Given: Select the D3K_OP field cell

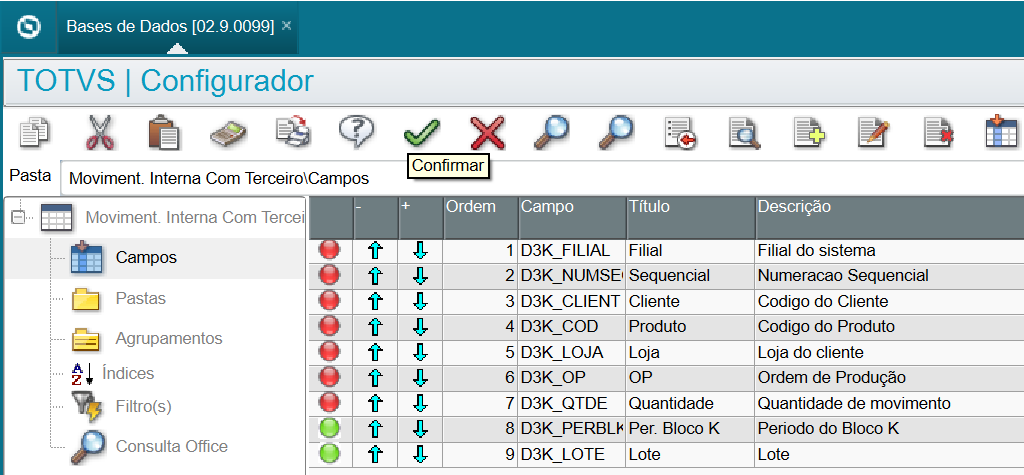Looking at the screenshot, I should [572, 378].
